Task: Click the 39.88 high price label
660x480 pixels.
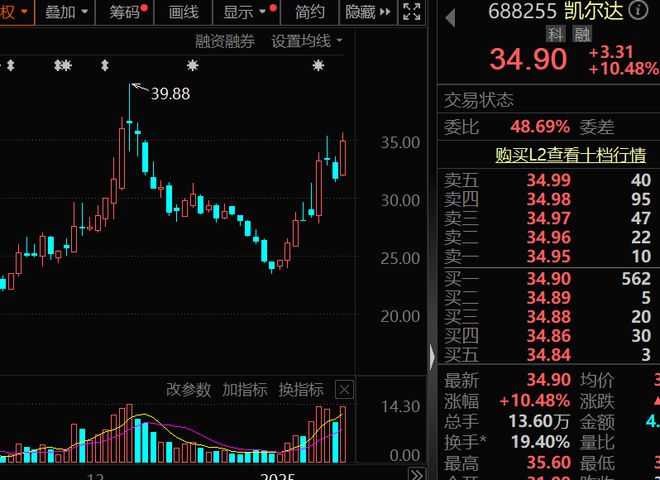Action: point(170,93)
